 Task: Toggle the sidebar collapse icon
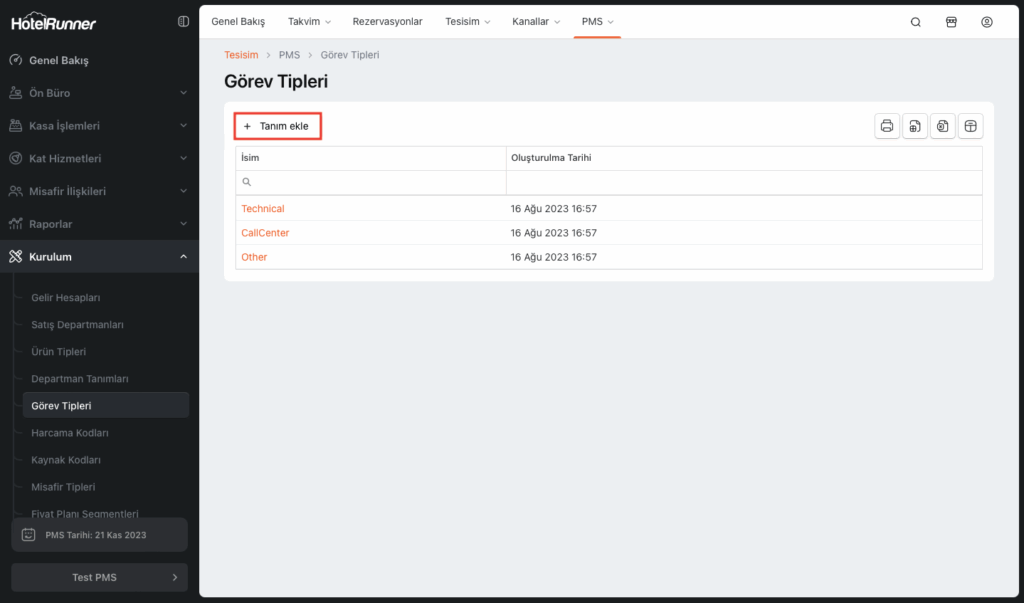[183, 21]
